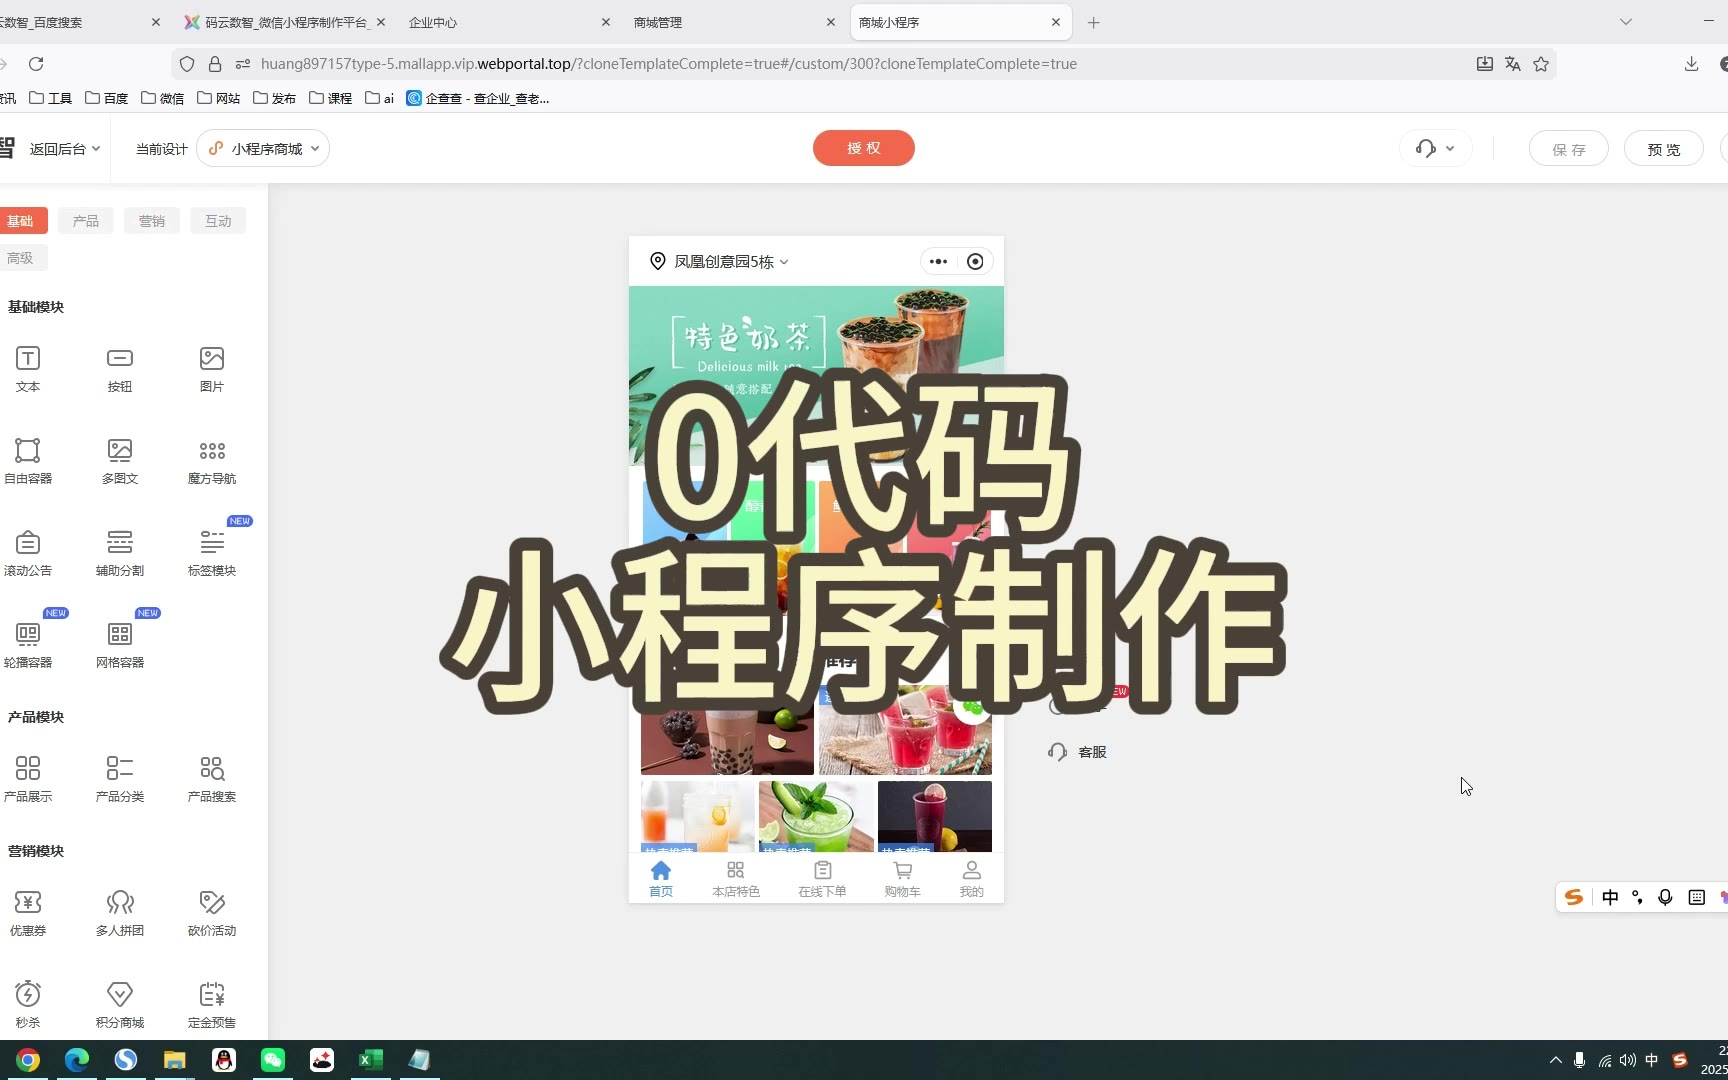1728x1080 pixels.
Task: Open the 小程序商城 design dropdown
Action: [x=264, y=149]
